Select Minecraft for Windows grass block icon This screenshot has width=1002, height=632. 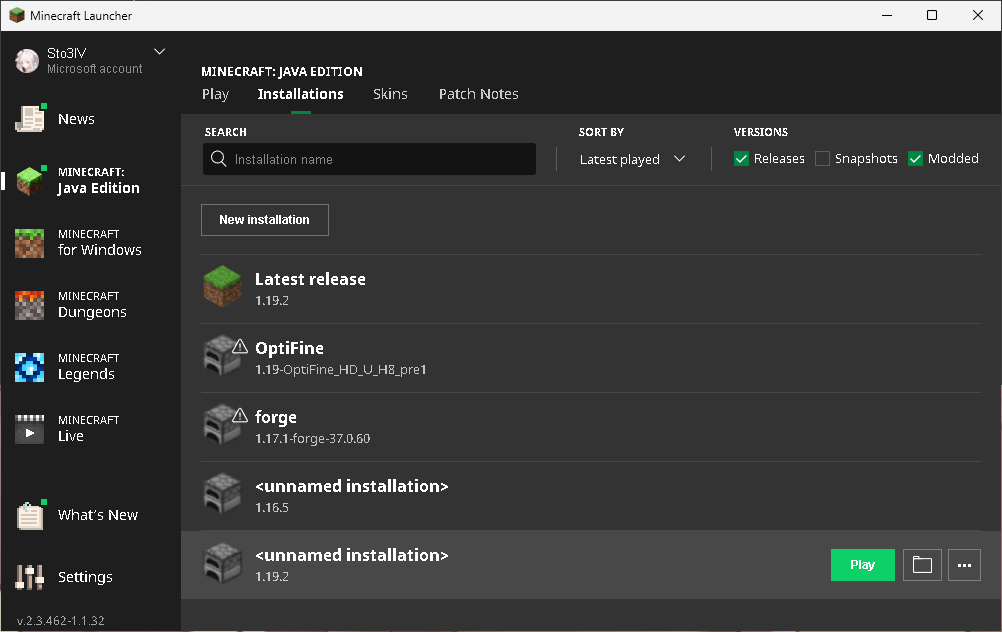coord(29,243)
